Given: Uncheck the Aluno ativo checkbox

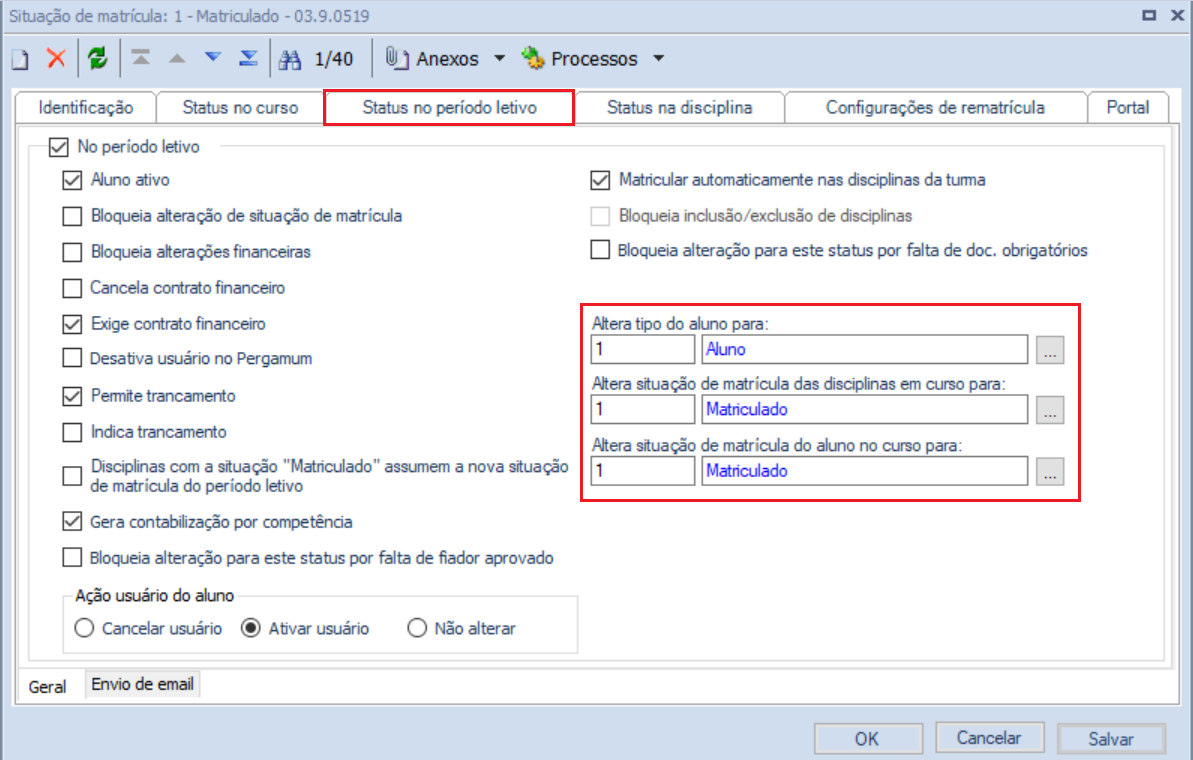Looking at the screenshot, I should pos(72,180).
